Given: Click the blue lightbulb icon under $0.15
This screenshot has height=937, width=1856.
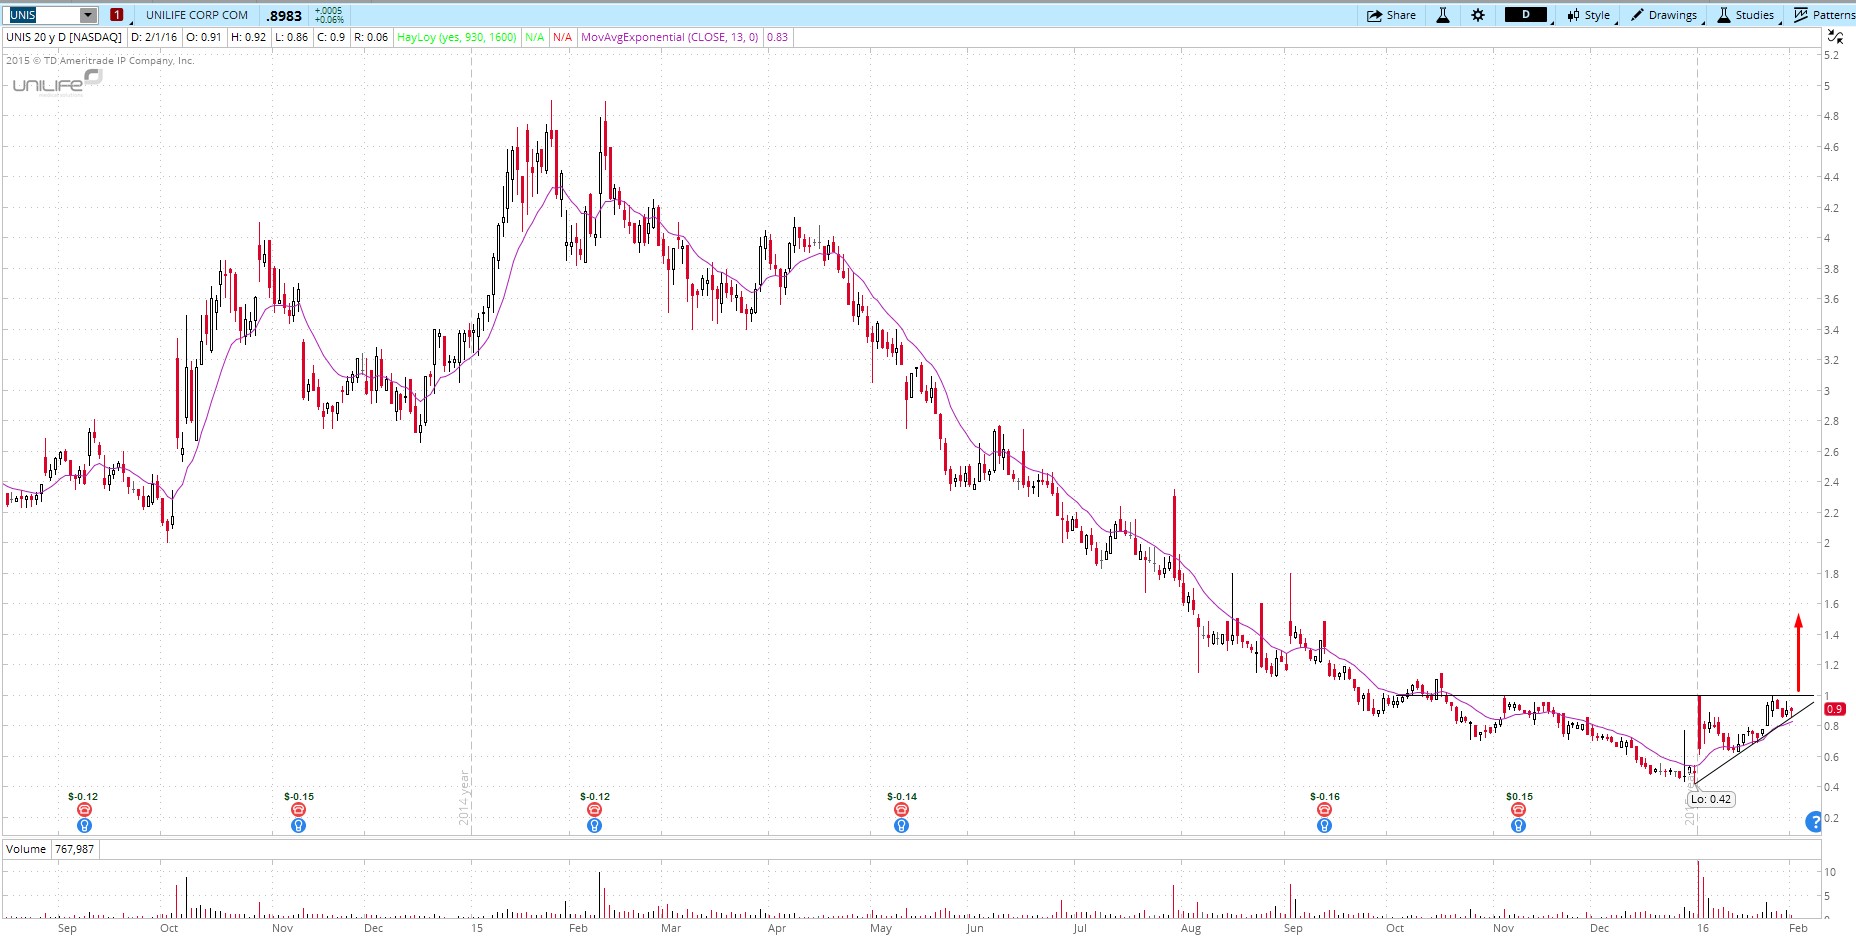Looking at the screenshot, I should [1518, 825].
